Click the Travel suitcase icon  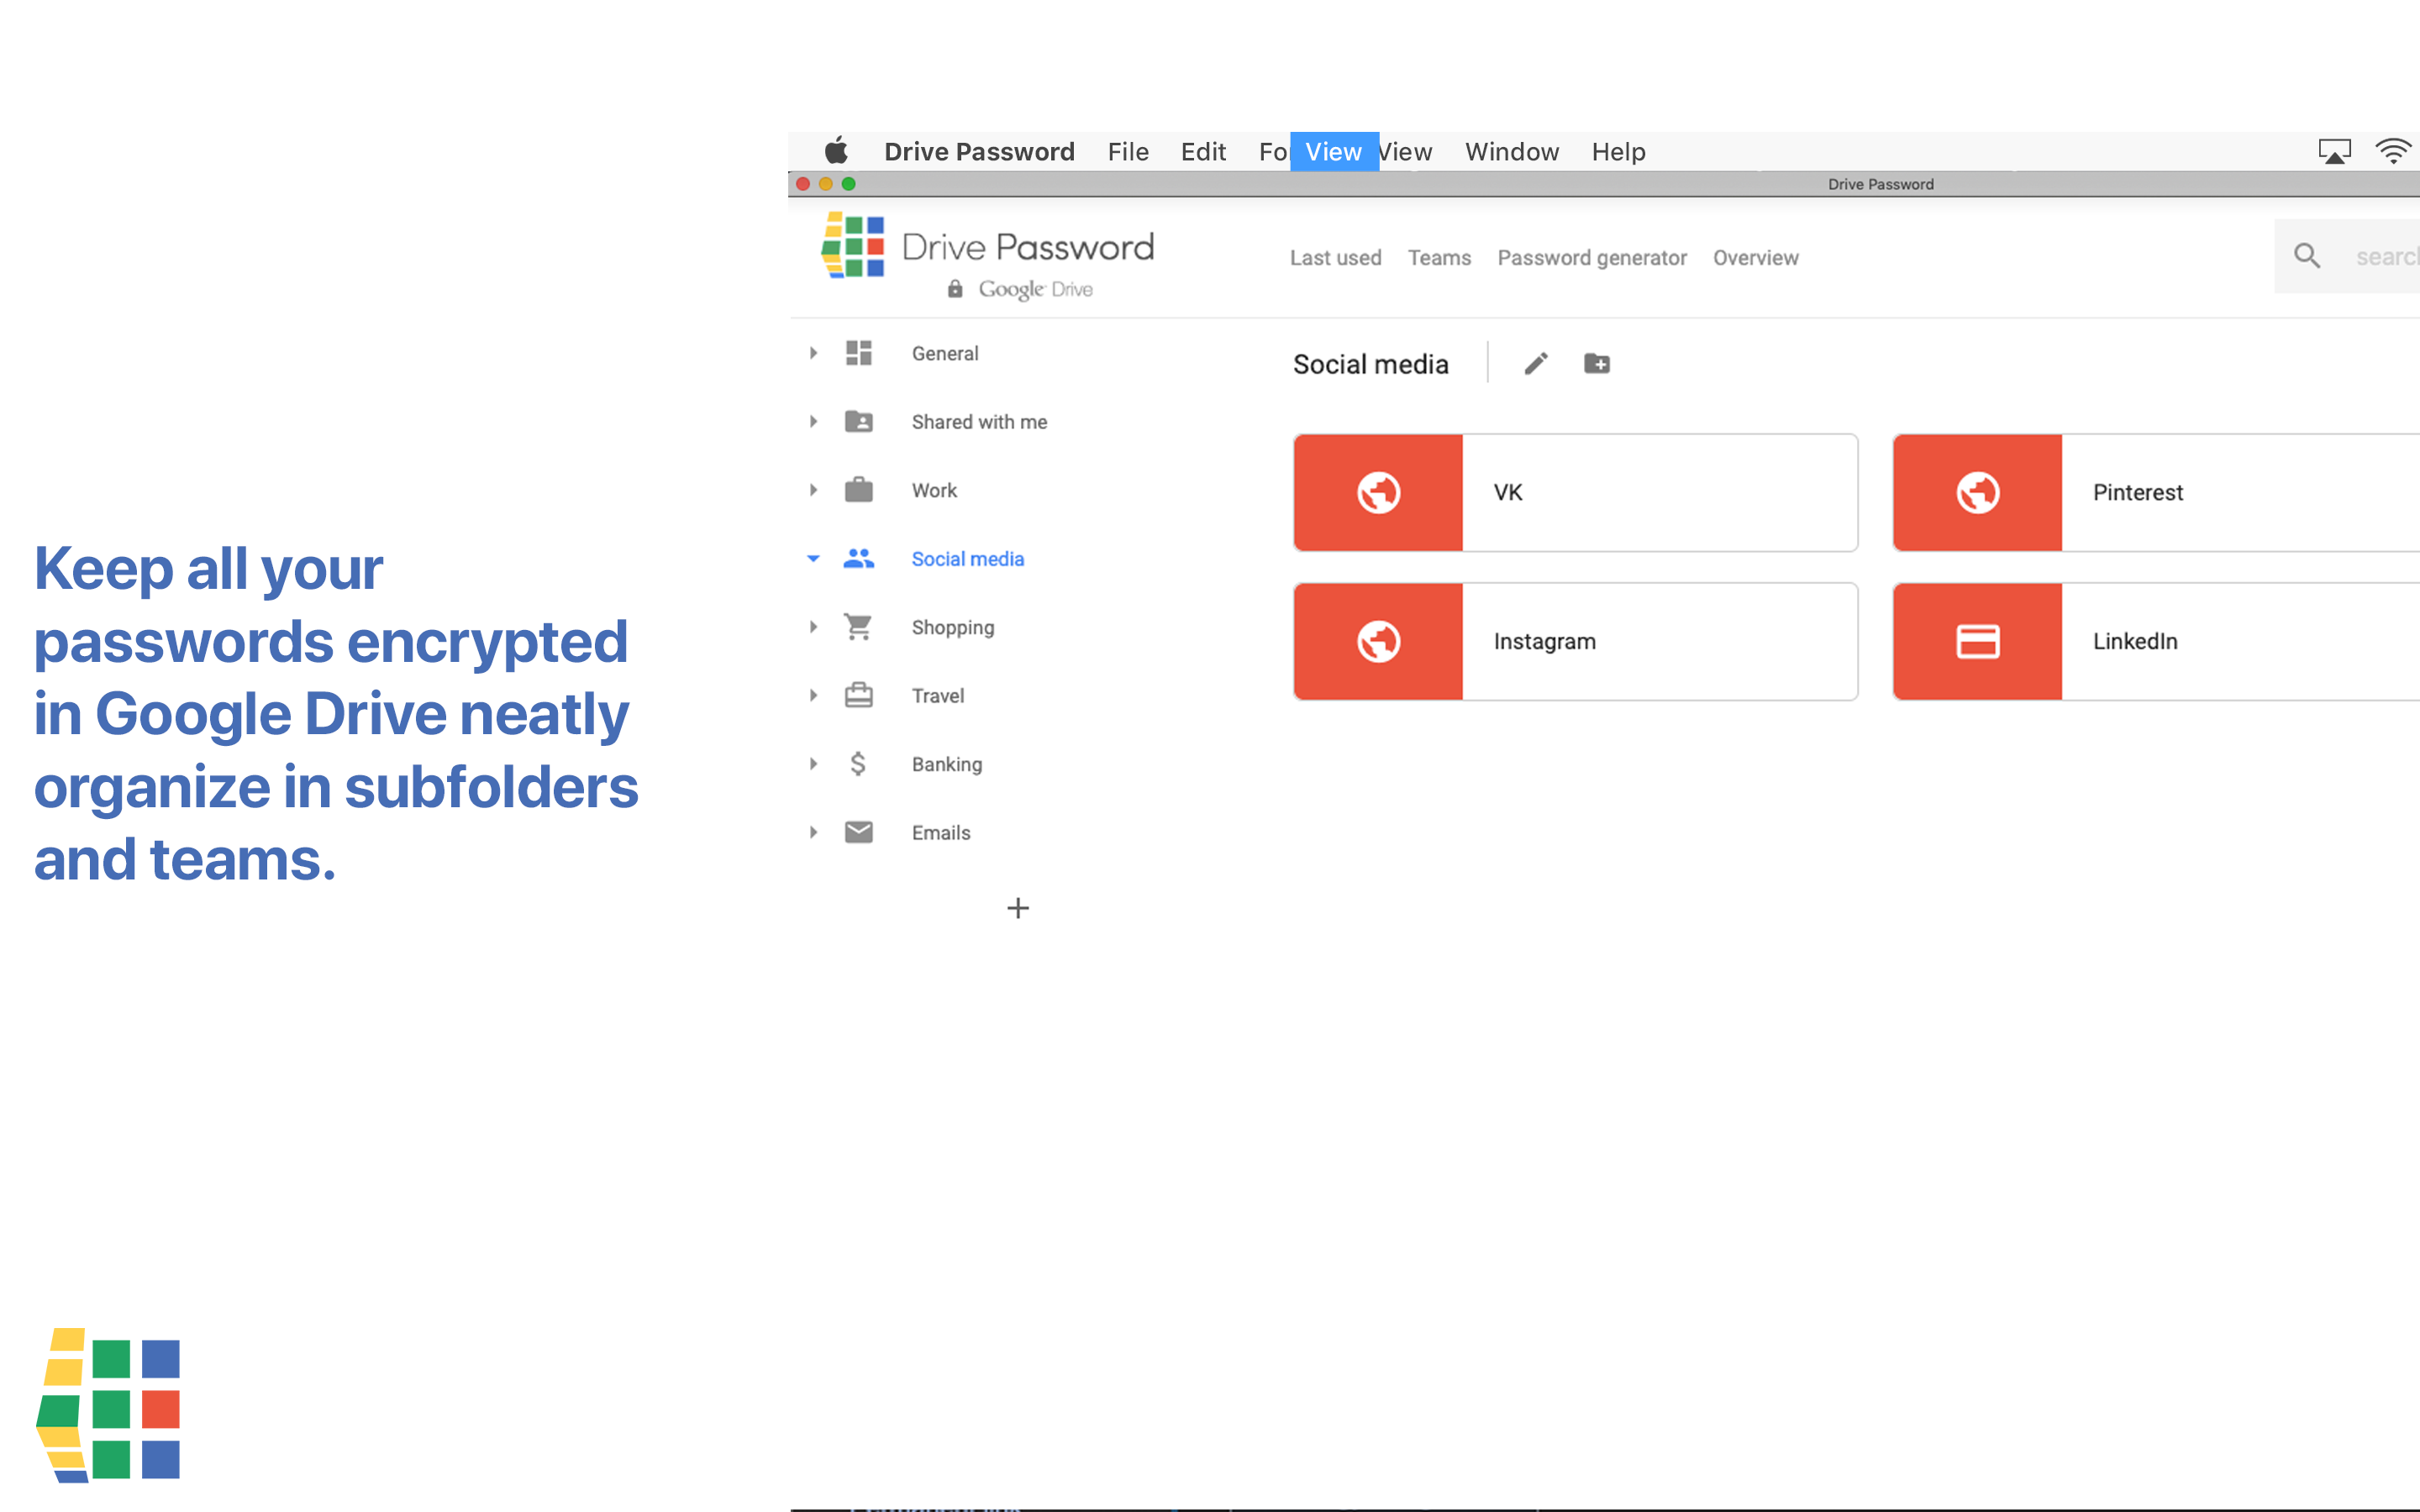[858, 695]
